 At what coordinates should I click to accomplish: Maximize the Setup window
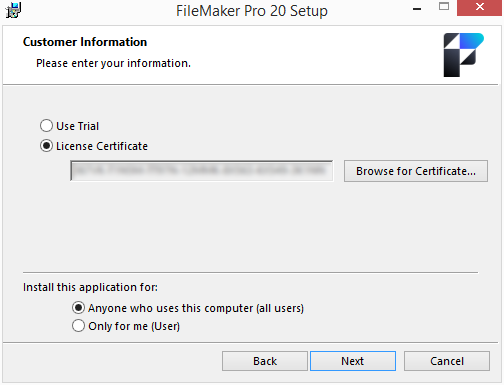(444, 7)
